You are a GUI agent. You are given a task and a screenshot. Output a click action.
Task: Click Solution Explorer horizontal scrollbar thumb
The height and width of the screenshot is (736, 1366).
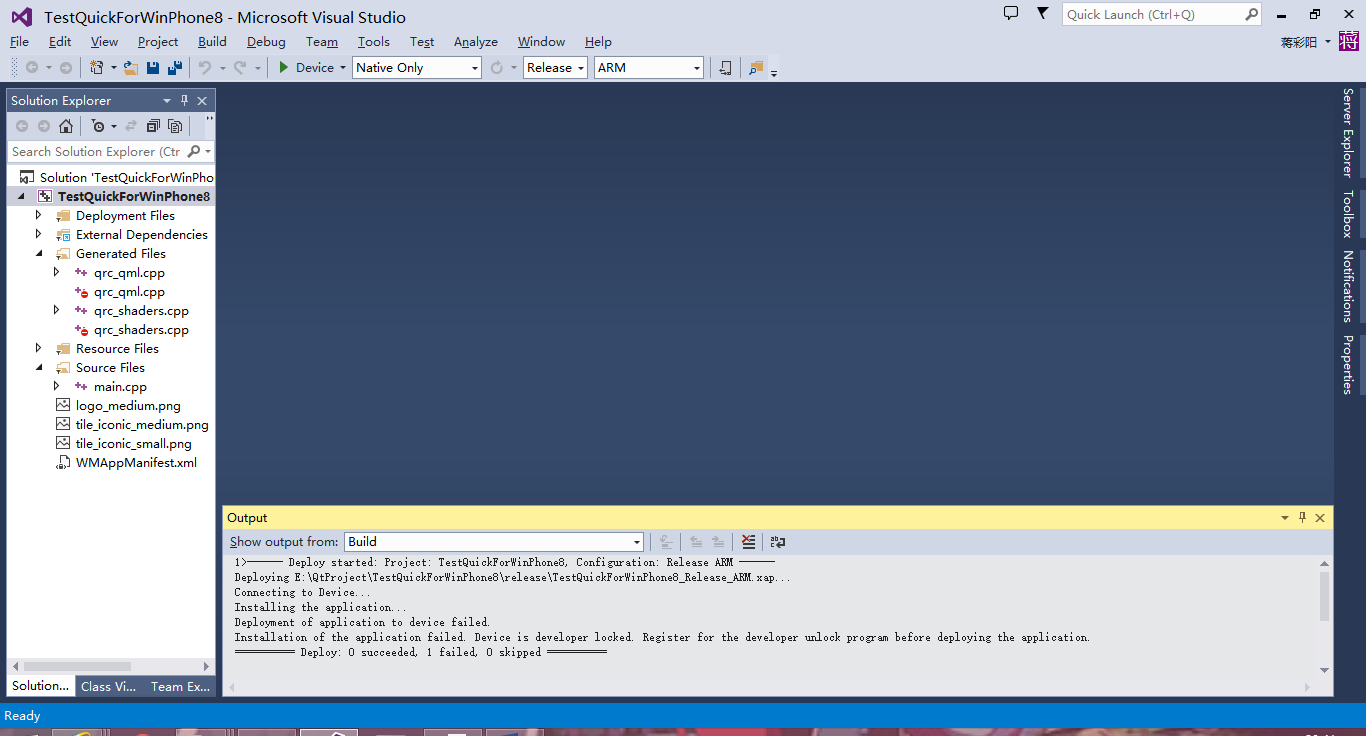[77, 666]
